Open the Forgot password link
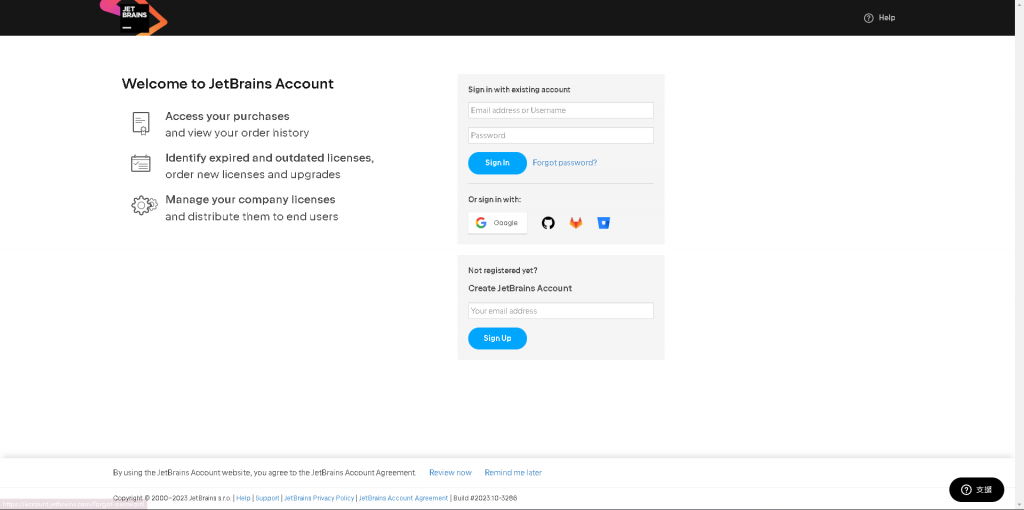Viewport: 1024px width, 510px height. [564, 163]
